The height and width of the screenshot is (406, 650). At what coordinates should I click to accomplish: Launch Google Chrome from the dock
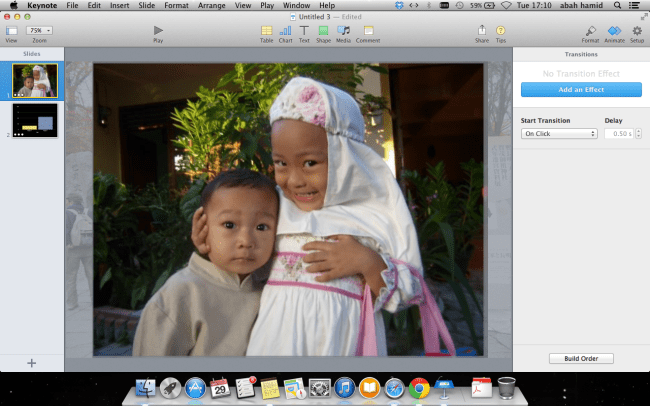(x=419, y=387)
